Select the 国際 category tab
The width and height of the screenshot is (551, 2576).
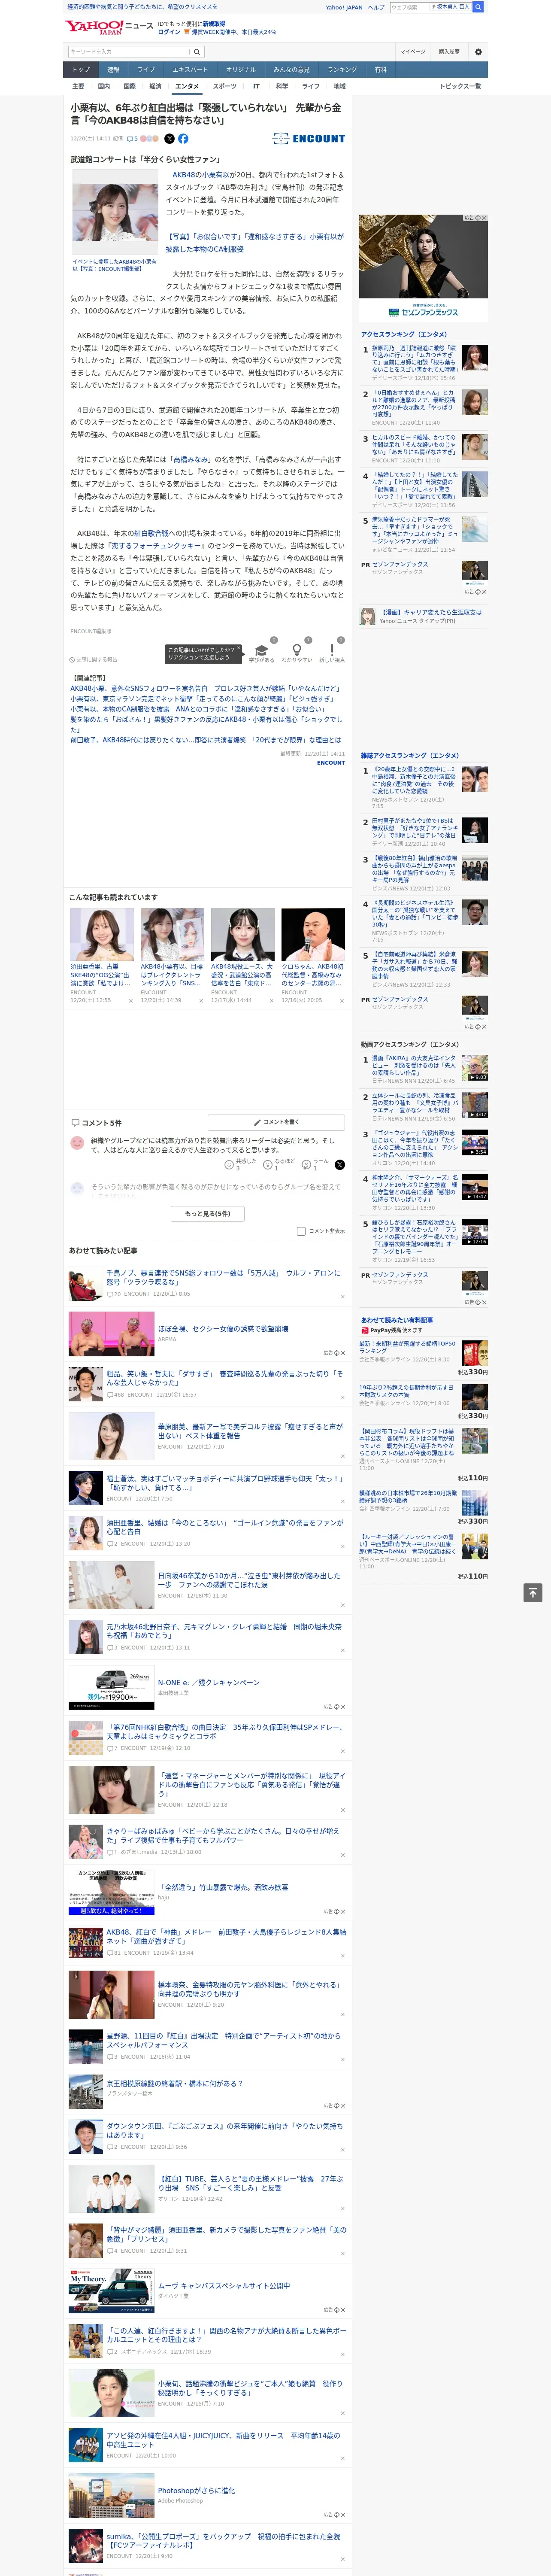pos(129,86)
